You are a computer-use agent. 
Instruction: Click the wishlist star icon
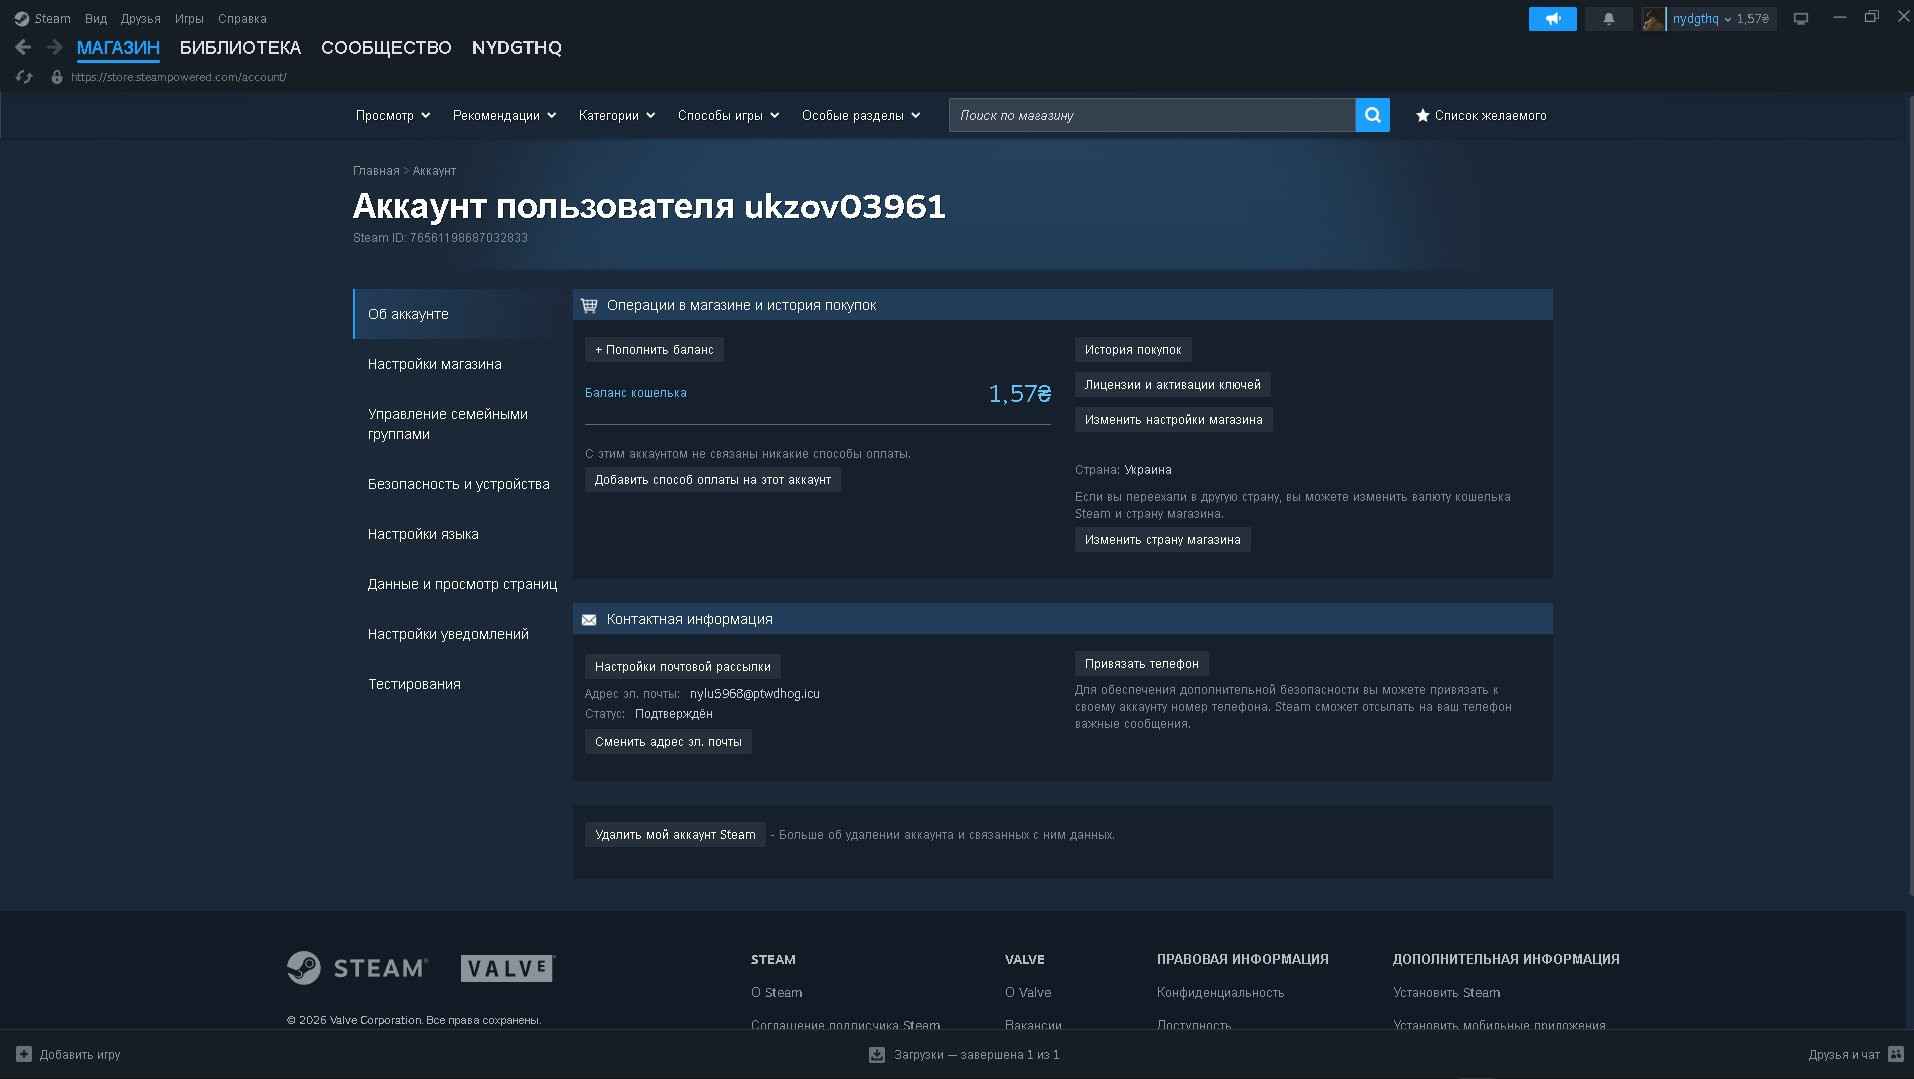[1422, 116]
